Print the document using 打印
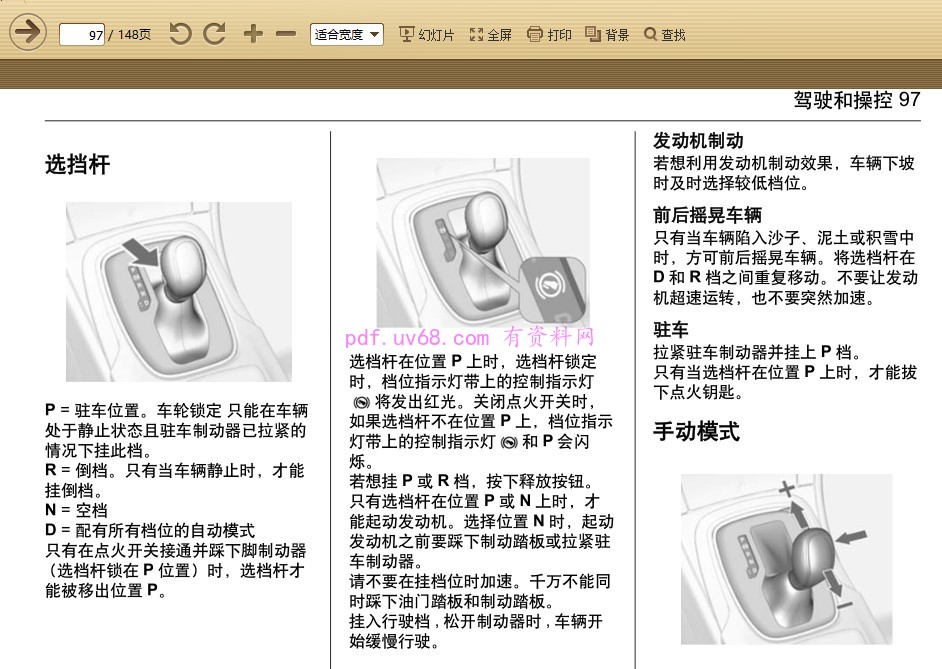Viewport: 942px width, 669px height. coord(549,35)
